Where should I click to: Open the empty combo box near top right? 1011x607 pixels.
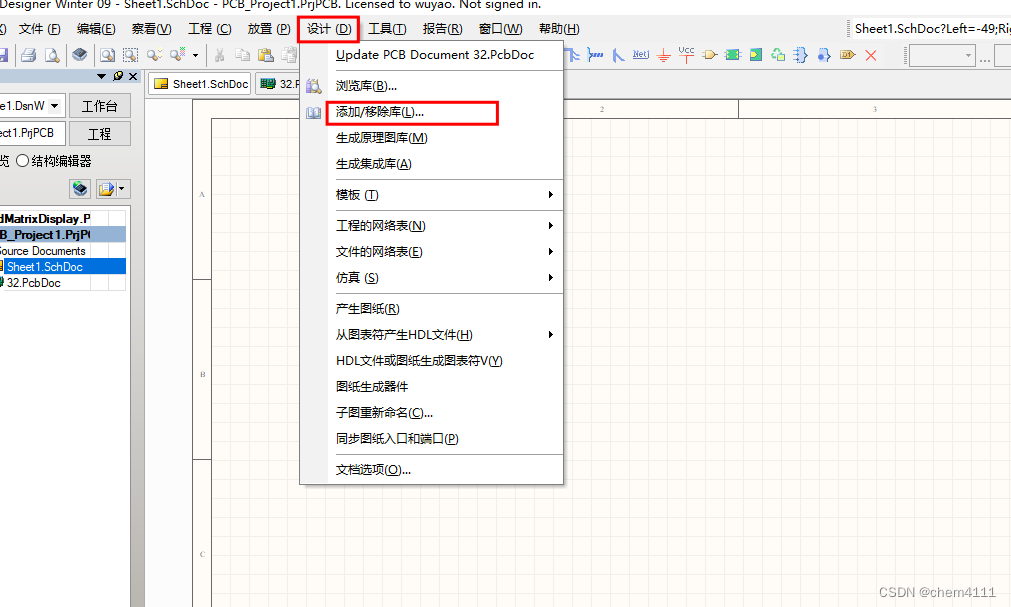(940, 55)
